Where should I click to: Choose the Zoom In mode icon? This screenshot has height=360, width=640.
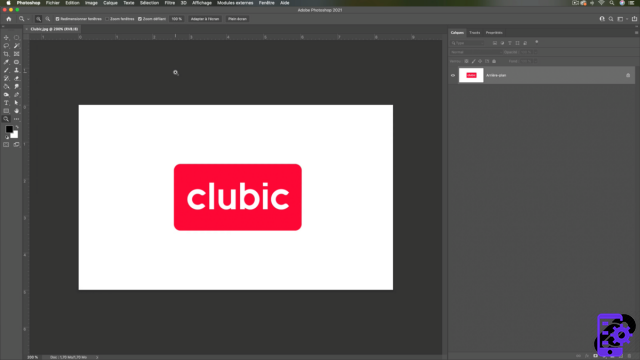click(38, 19)
